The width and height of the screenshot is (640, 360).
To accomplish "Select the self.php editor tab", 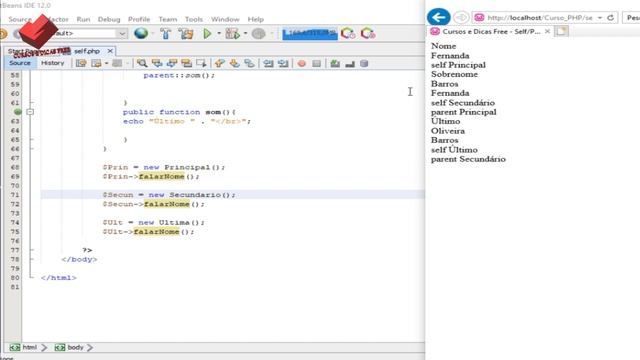I will [87, 51].
